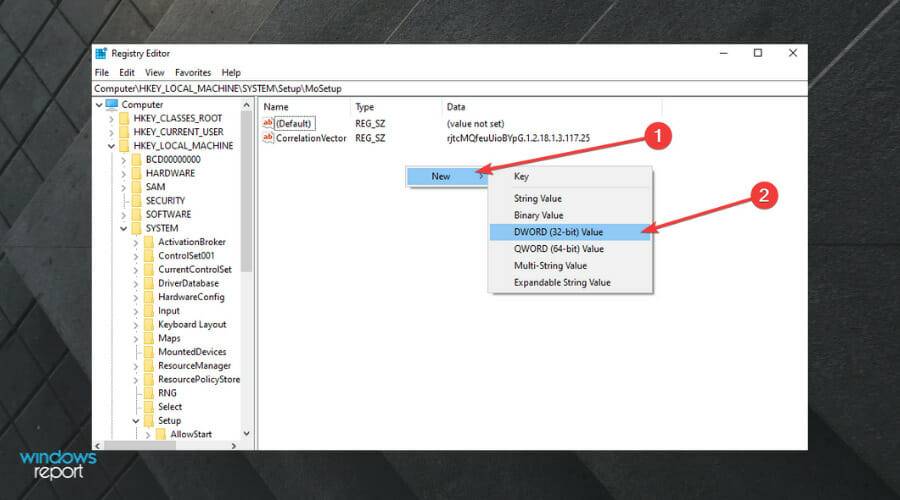Viewport: 900px width, 500px height.
Task: Open the Help menu
Action: tap(231, 73)
